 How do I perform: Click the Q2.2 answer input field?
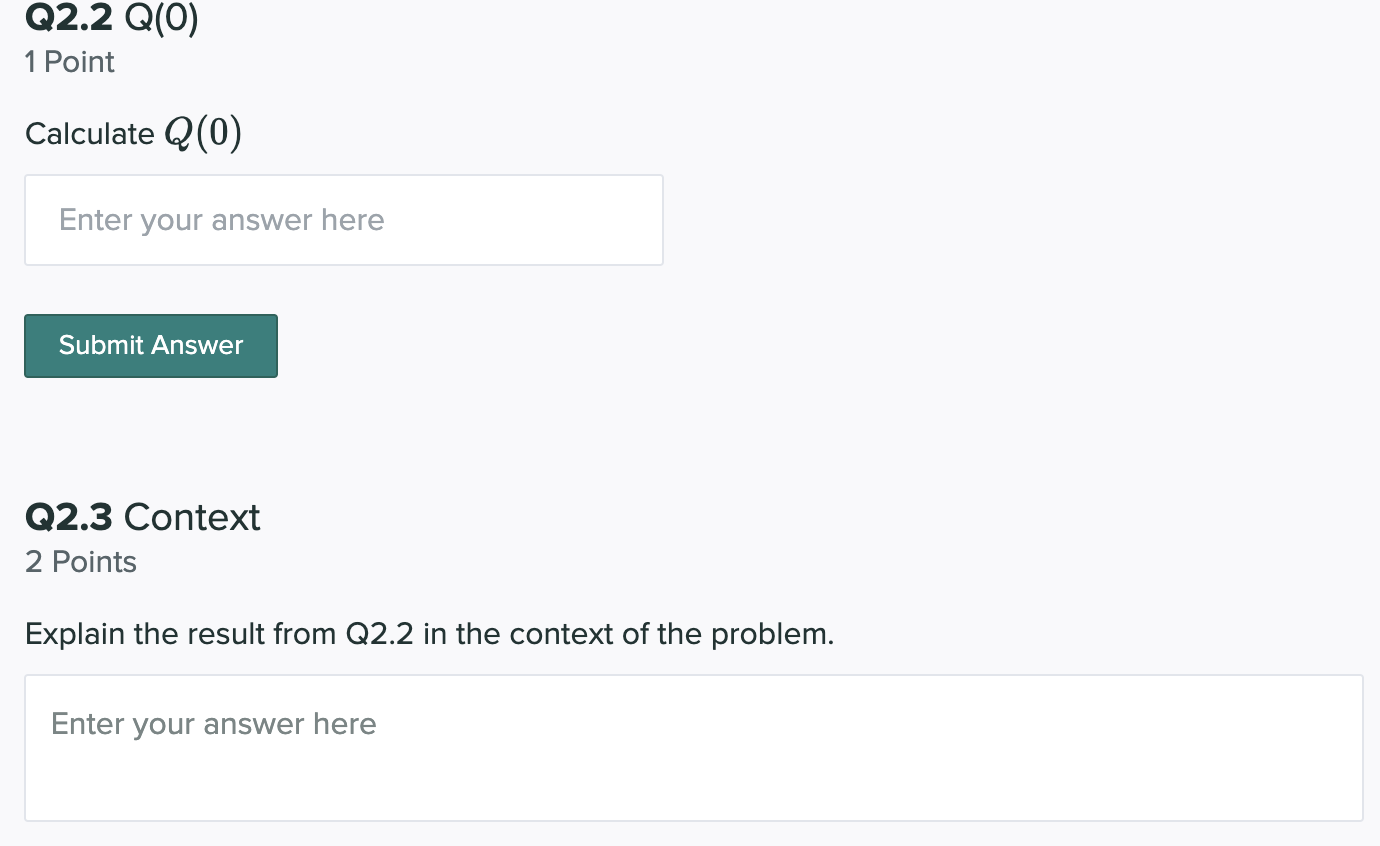pos(343,220)
